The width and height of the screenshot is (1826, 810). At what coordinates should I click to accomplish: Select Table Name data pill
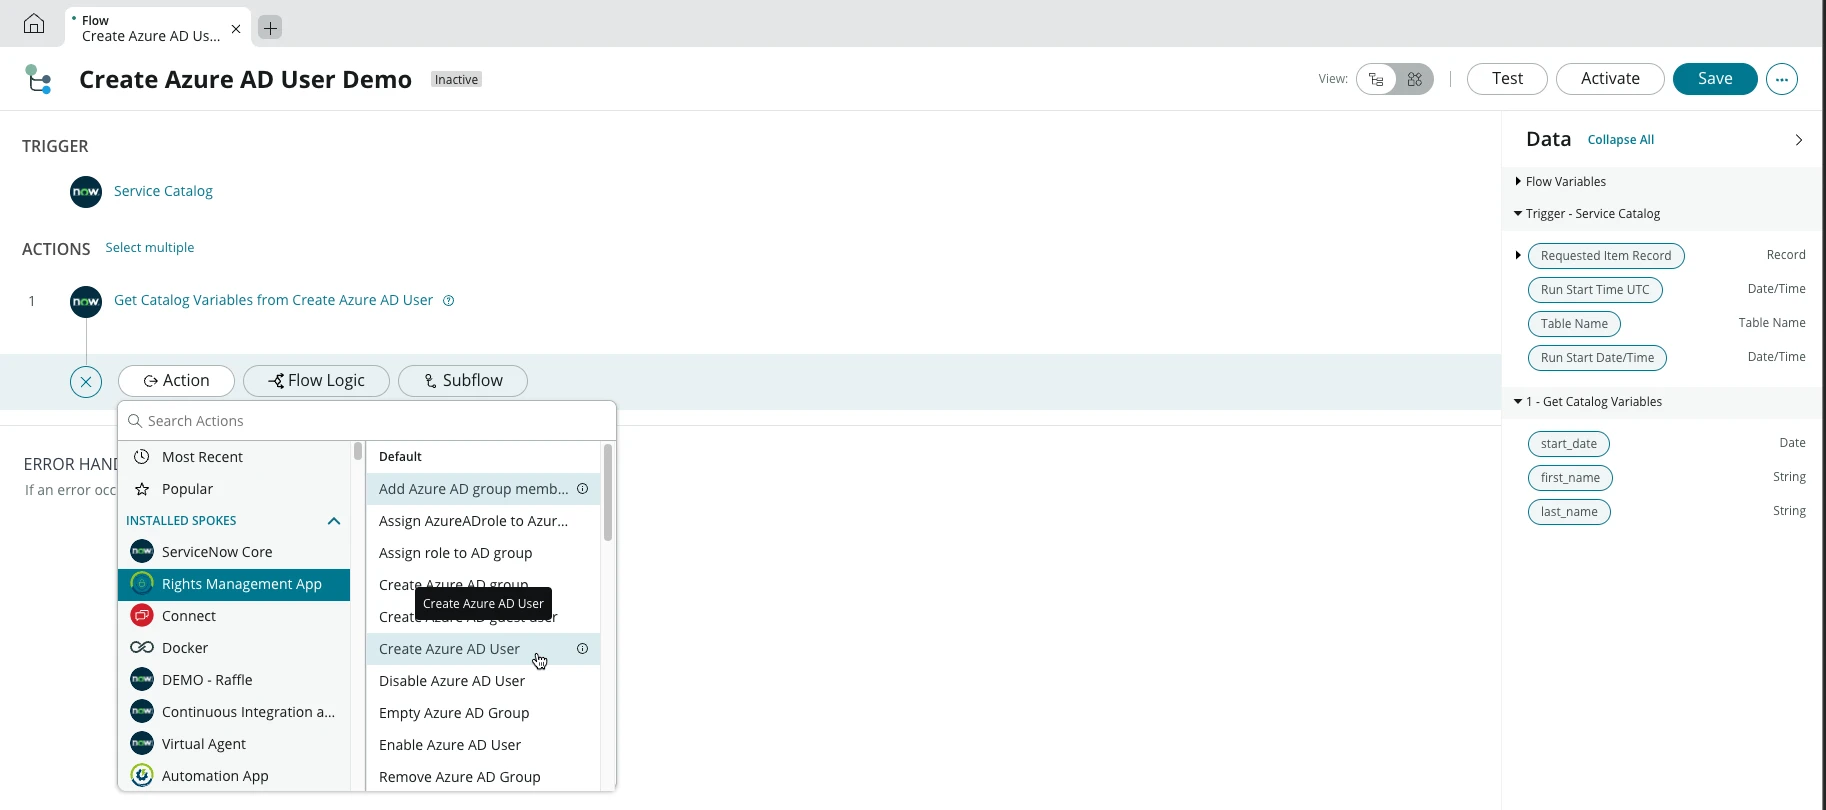point(1574,324)
